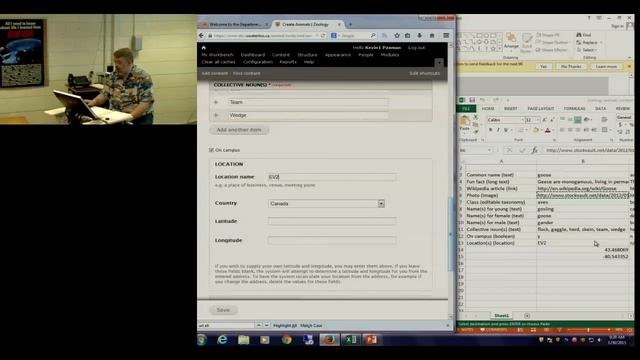Open the Excel DATA tab
This screenshot has height=360, width=640.
click(x=600, y=109)
